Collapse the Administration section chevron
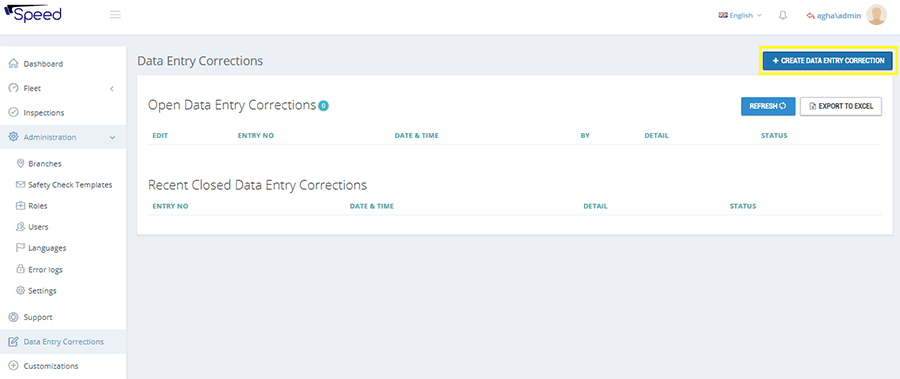This screenshot has width=900, height=379. pos(112,137)
